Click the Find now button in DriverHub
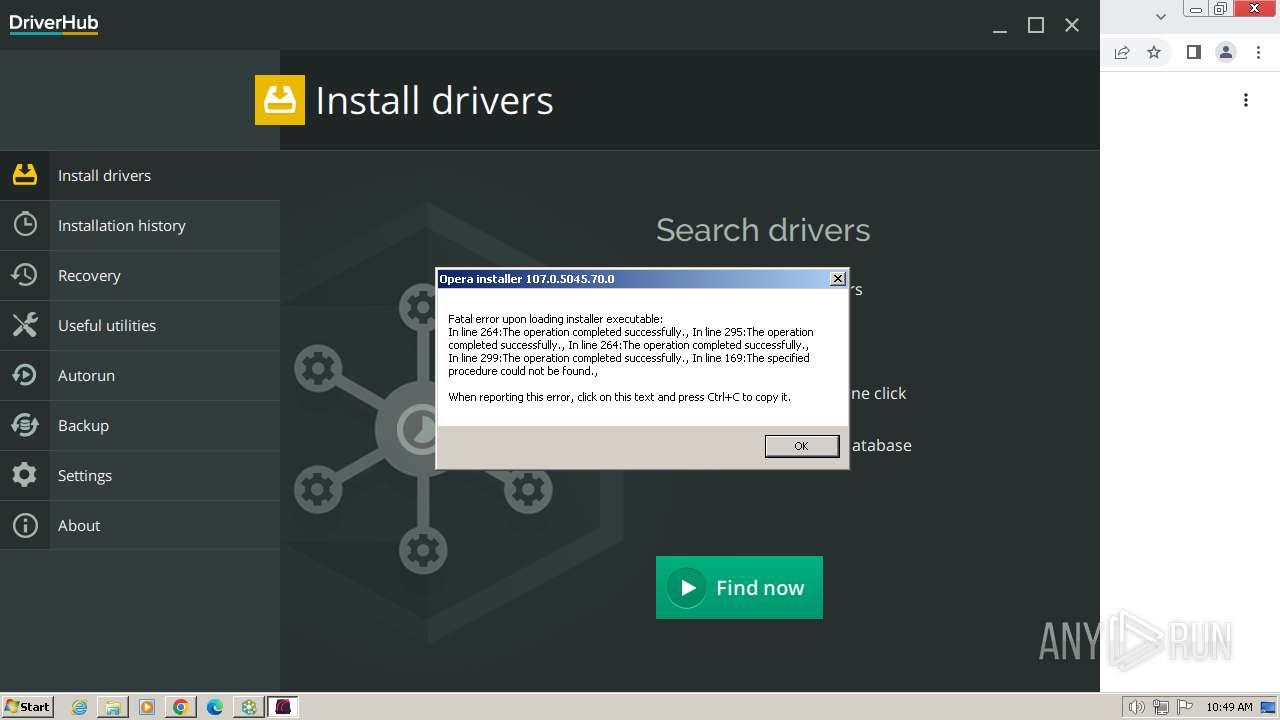The height and width of the screenshot is (720, 1280). pyautogui.click(x=739, y=587)
